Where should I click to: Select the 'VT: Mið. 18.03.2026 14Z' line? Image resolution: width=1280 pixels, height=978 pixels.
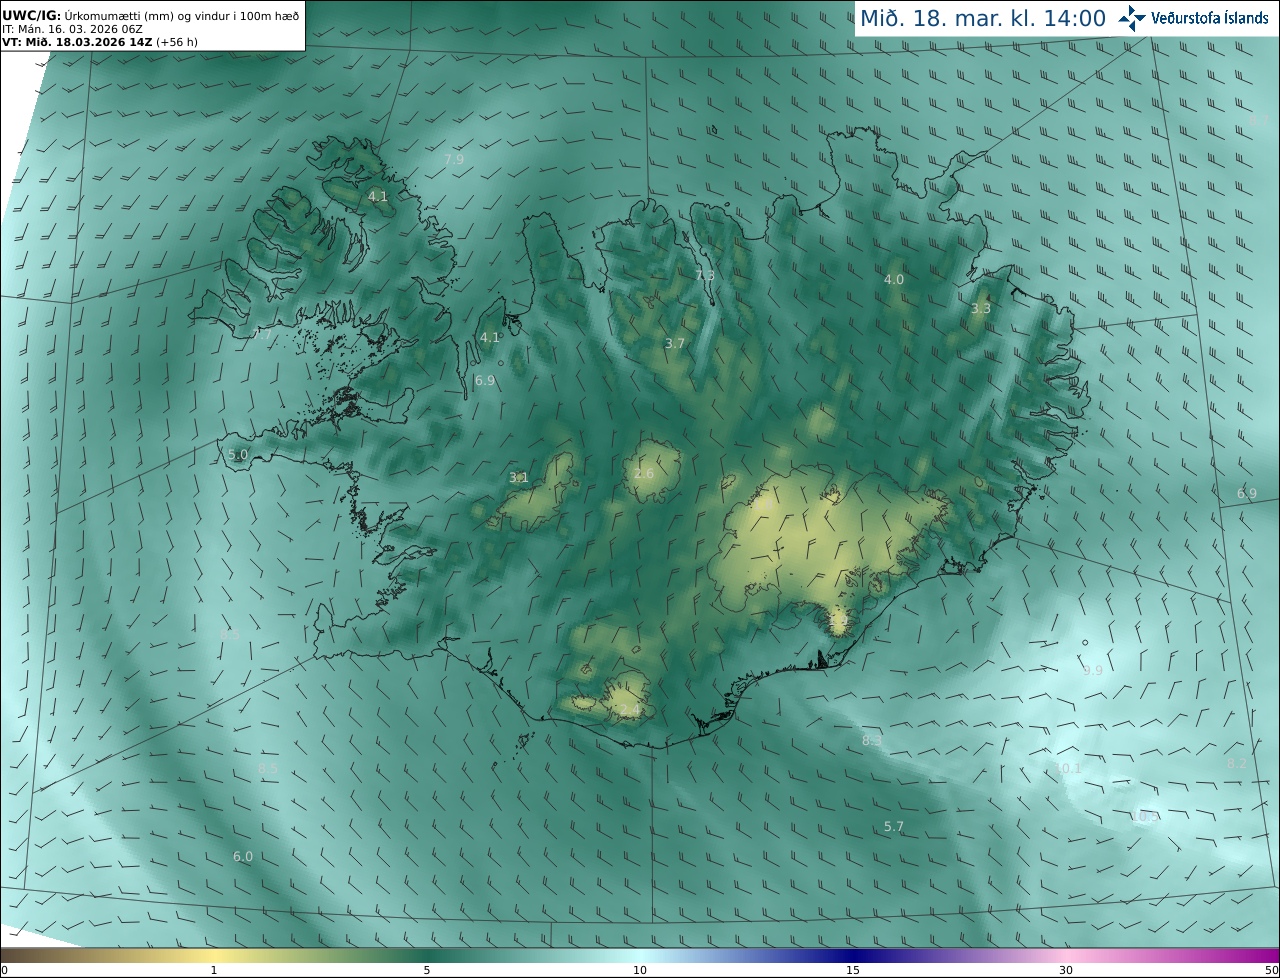(x=77, y=42)
